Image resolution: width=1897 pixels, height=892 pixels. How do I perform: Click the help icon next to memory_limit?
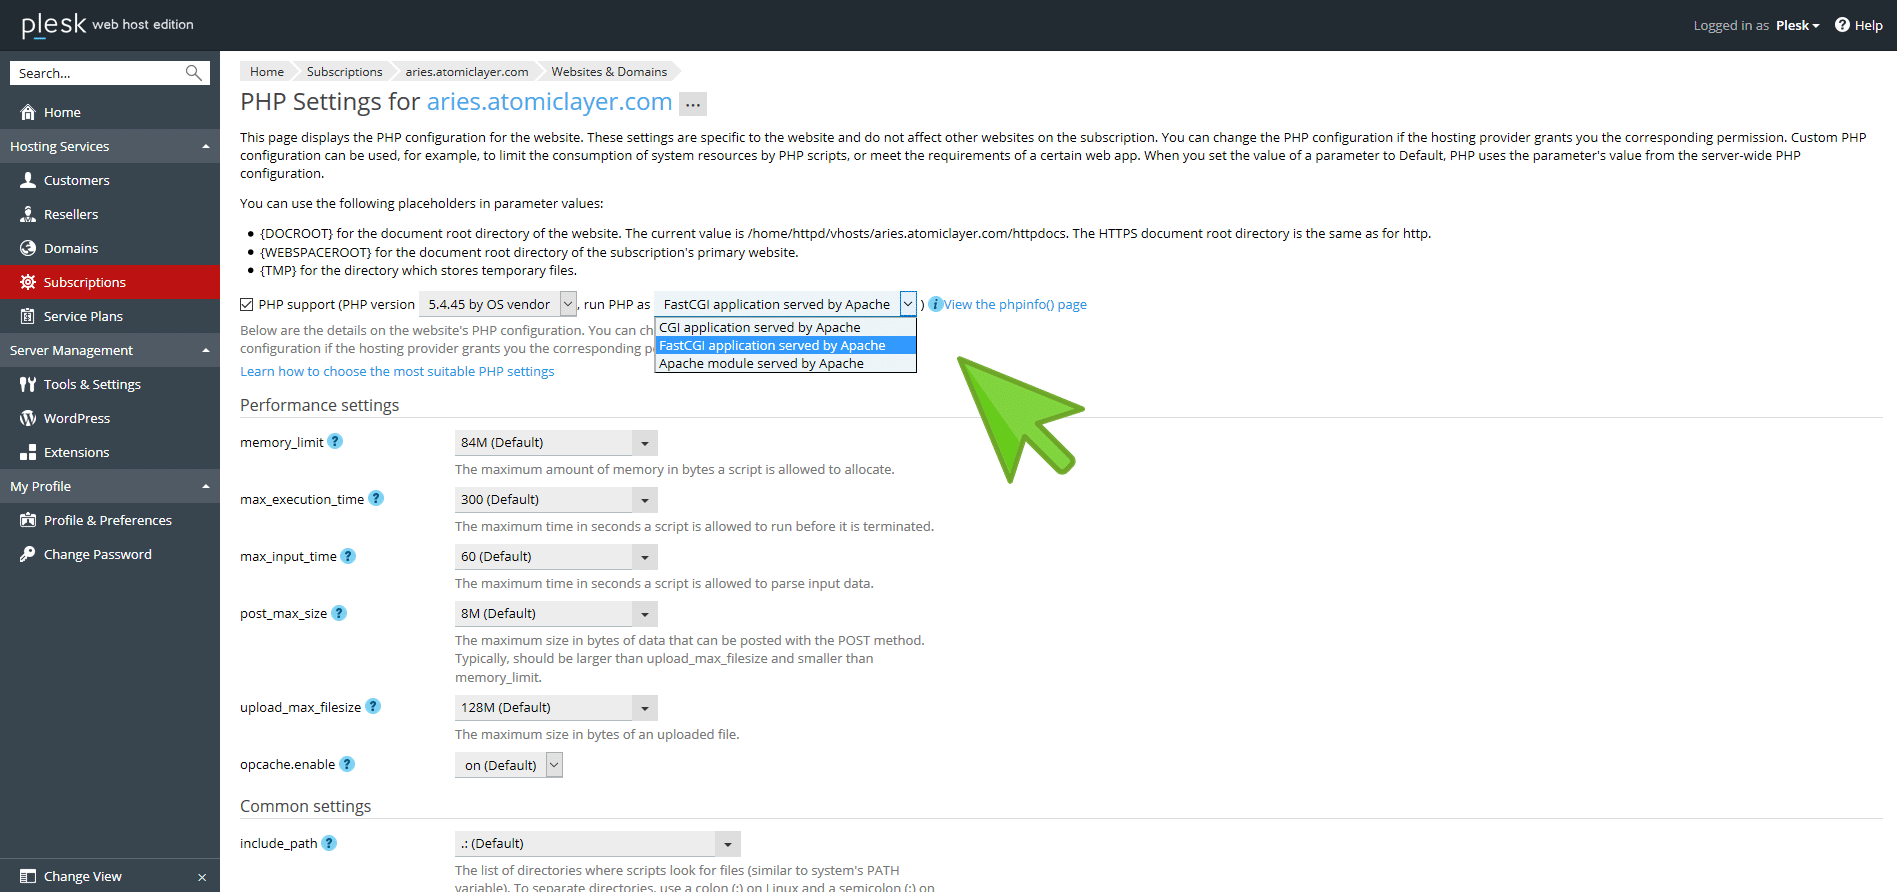[x=335, y=441]
